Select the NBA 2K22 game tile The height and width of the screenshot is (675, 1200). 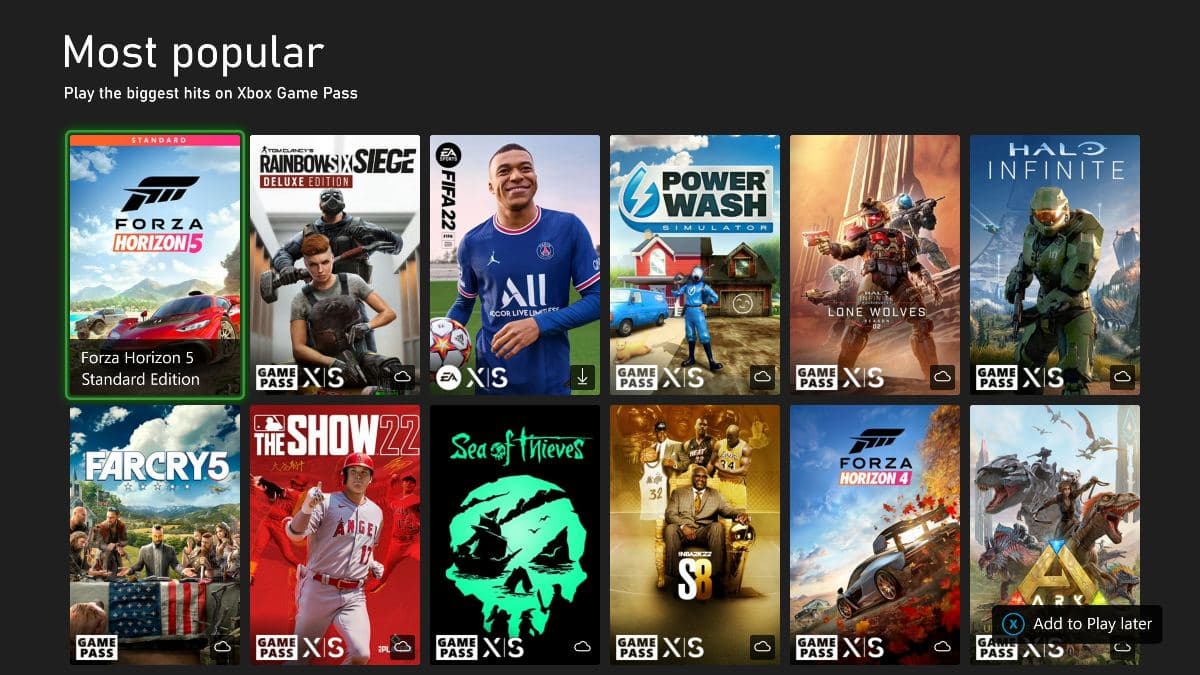point(695,535)
